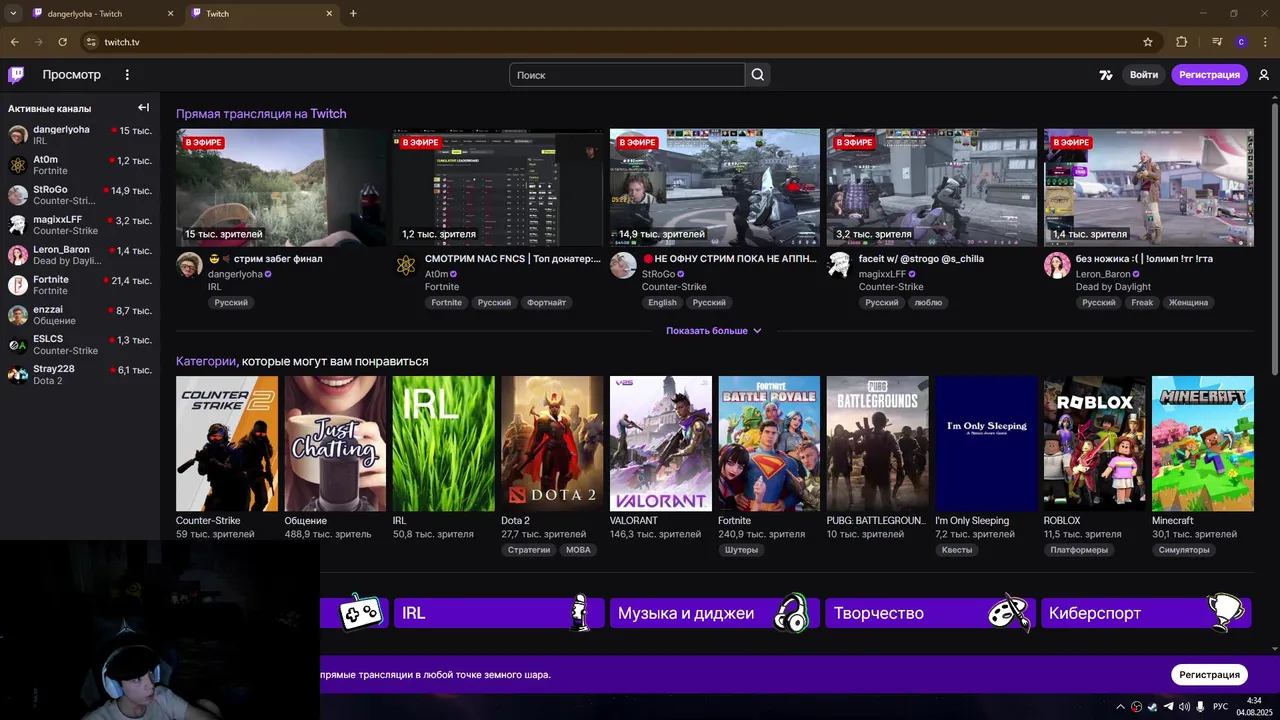The height and width of the screenshot is (720, 1280).
Task: Click the Фортнайт tag on At0m's stream
Action: pyautogui.click(x=546, y=303)
